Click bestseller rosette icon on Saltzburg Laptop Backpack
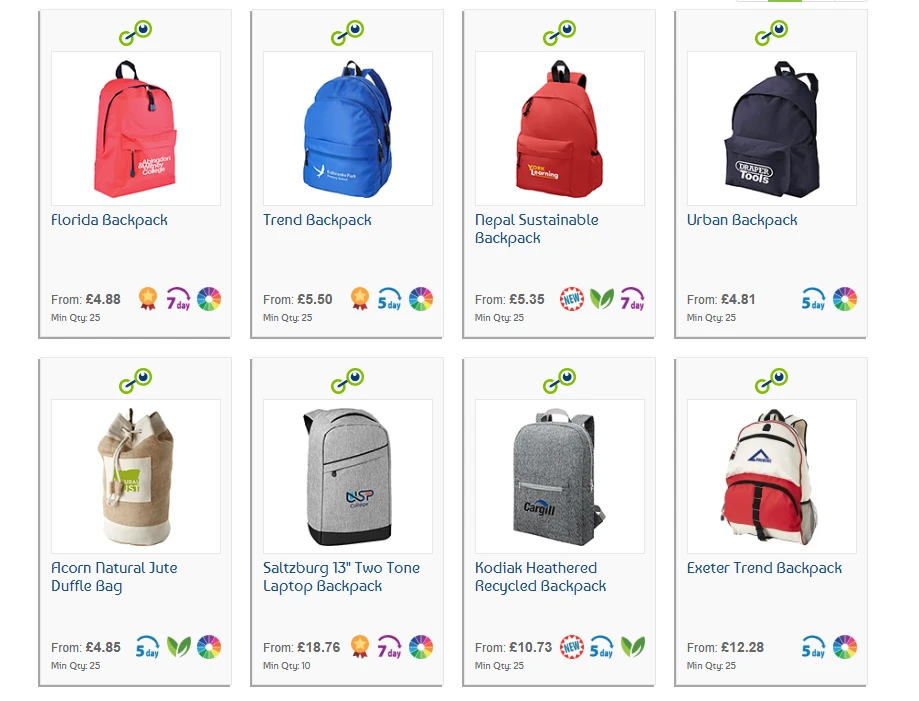The width and height of the screenshot is (919, 701). tap(360, 646)
